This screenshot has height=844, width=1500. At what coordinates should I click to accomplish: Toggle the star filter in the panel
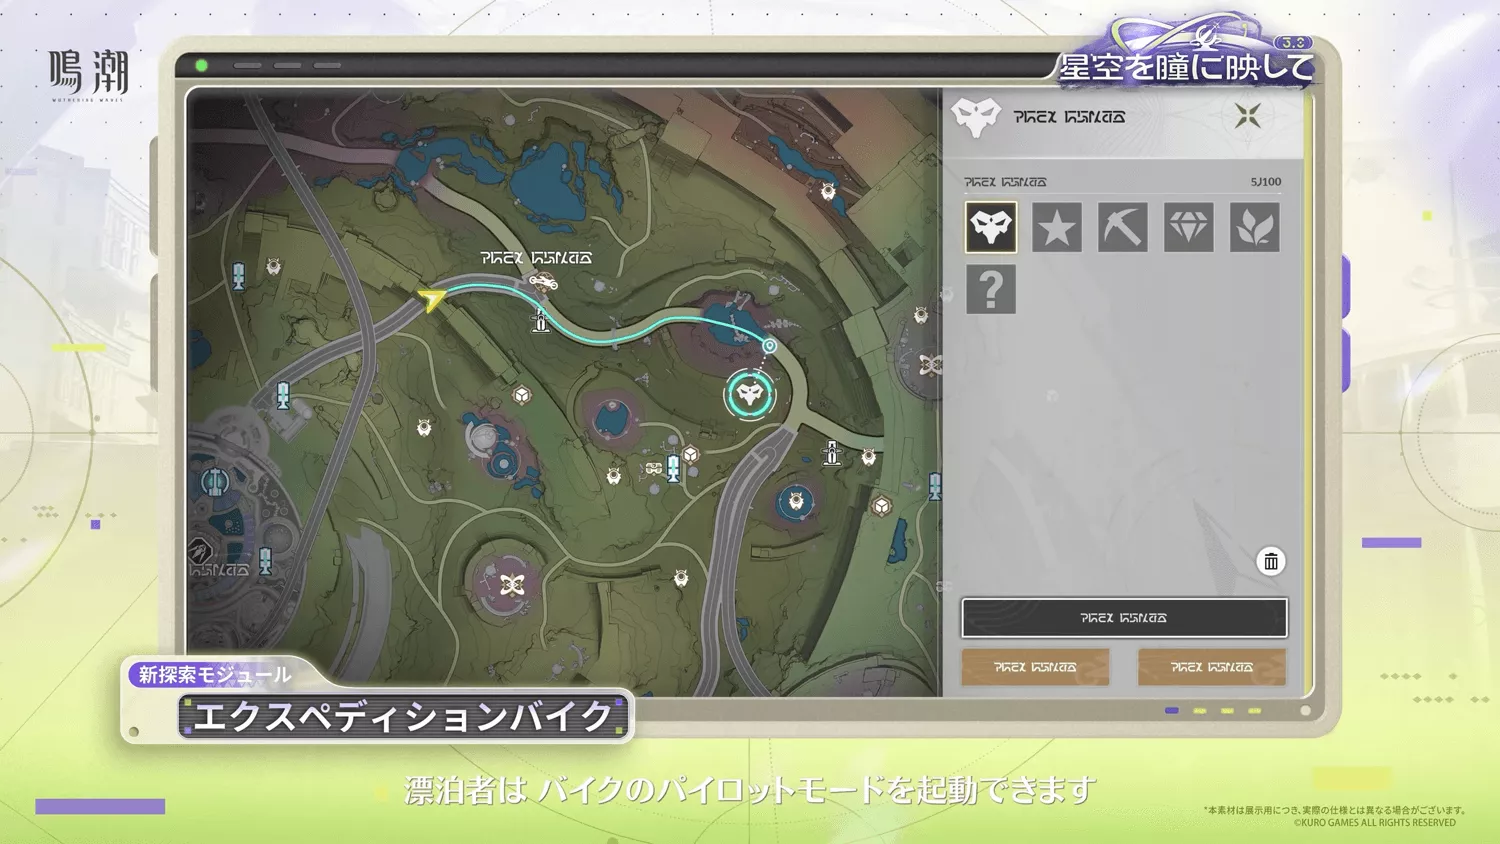(1056, 227)
